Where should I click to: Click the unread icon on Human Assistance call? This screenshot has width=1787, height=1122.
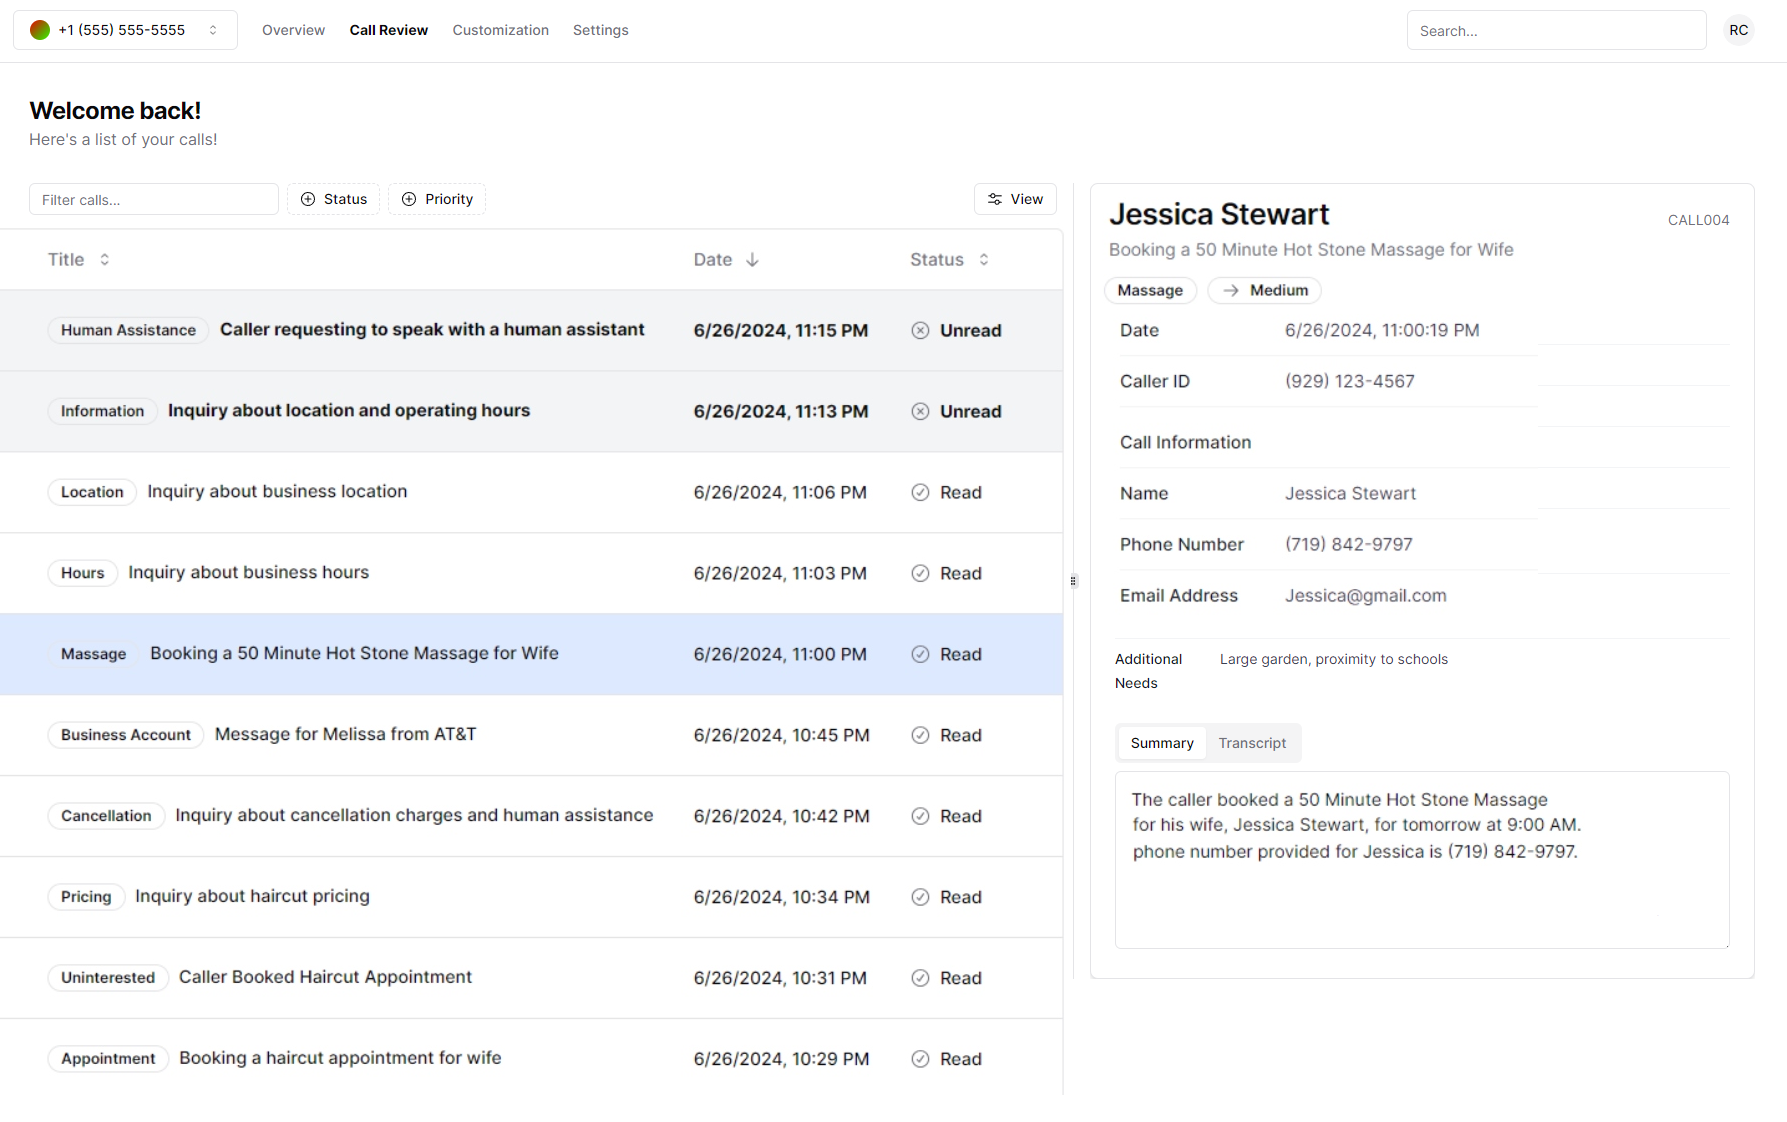coord(920,330)
